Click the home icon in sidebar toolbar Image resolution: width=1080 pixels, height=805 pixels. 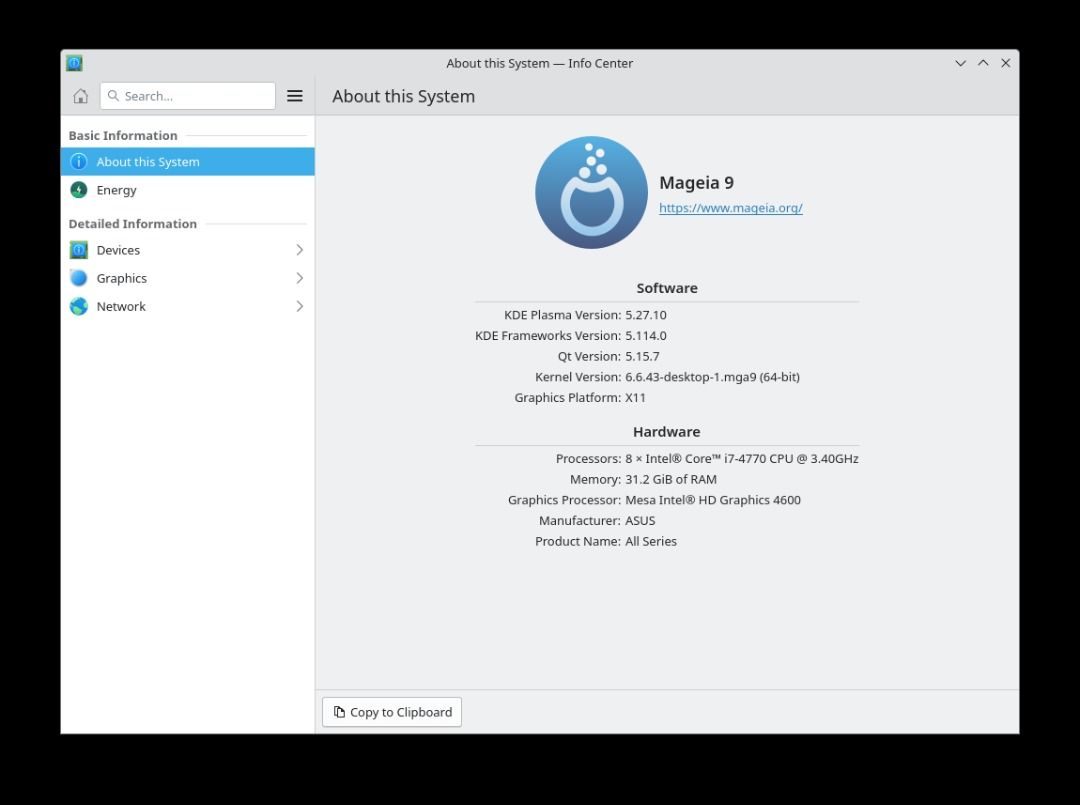tap(81, 96)
